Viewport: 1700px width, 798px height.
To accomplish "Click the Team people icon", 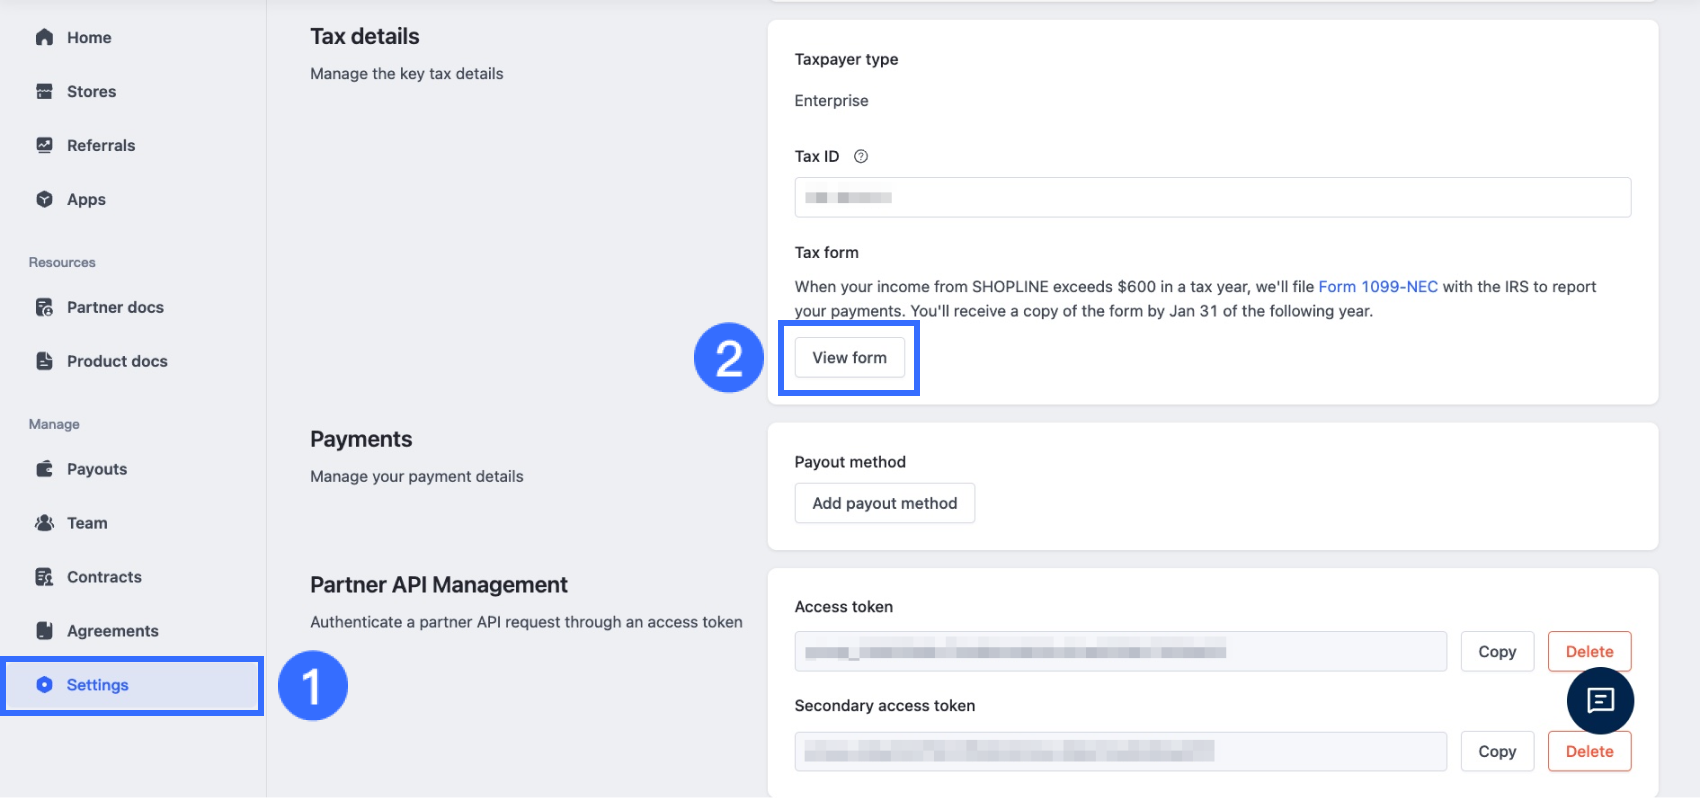I will click(44, 523).
